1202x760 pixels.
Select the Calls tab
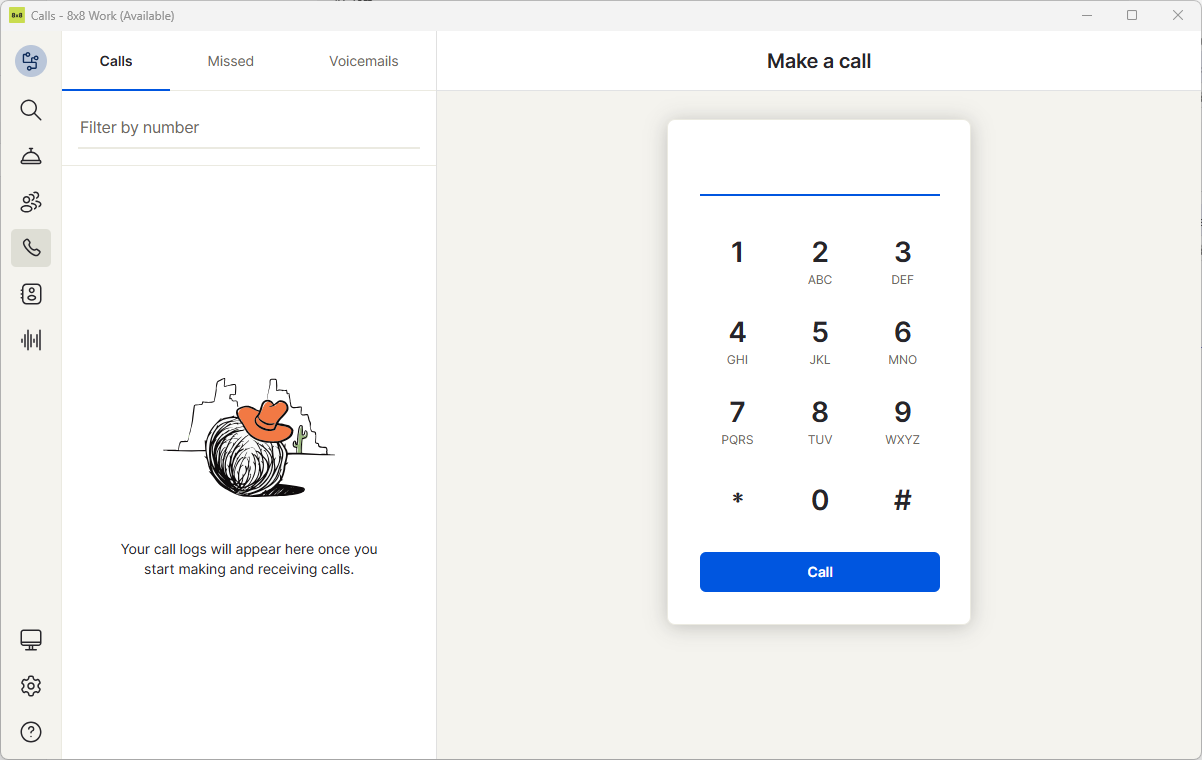116,61
